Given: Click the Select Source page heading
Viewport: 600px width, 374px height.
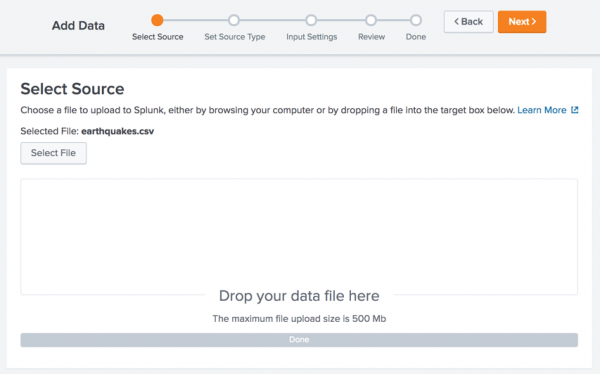Looking at the screenshot, I should [x=72, y=89].
